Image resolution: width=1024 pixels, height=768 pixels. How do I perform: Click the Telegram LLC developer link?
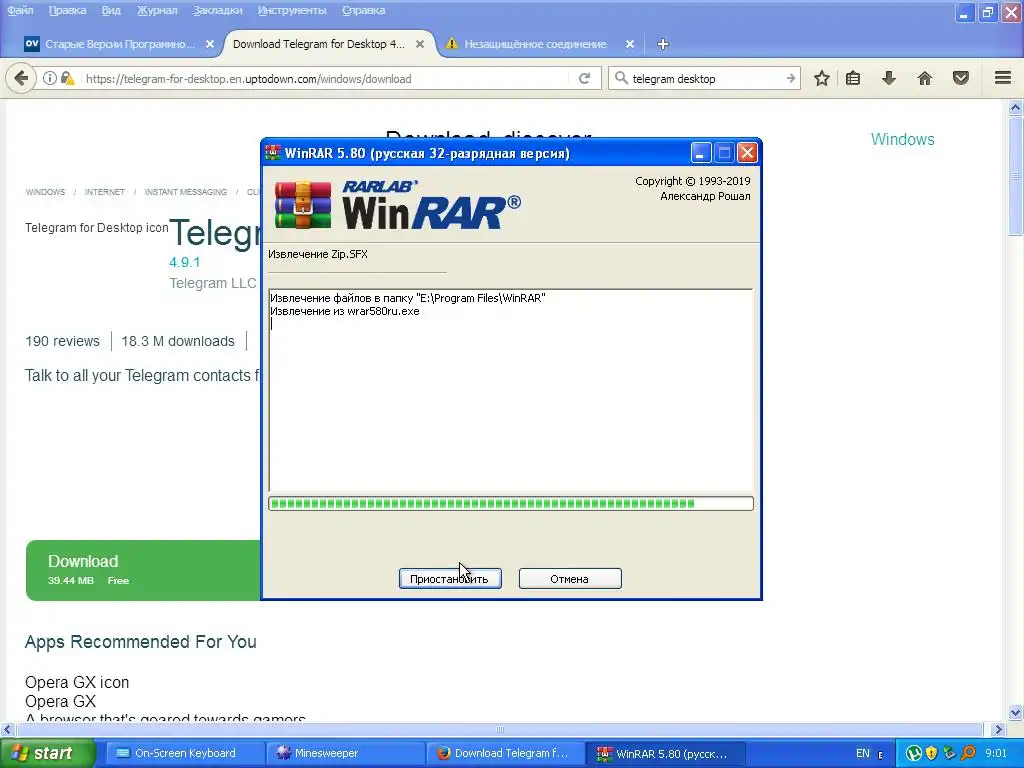click(213, 283)
